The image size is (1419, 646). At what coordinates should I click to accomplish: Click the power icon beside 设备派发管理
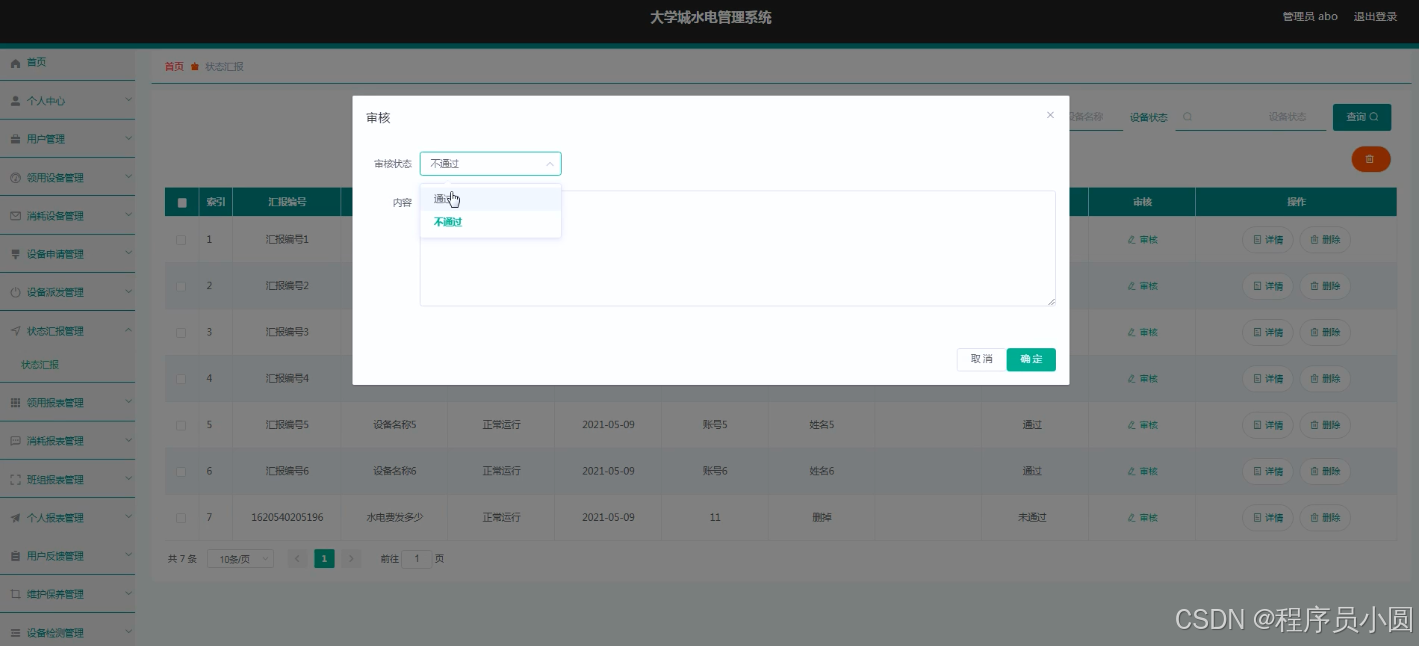[15, 293]
